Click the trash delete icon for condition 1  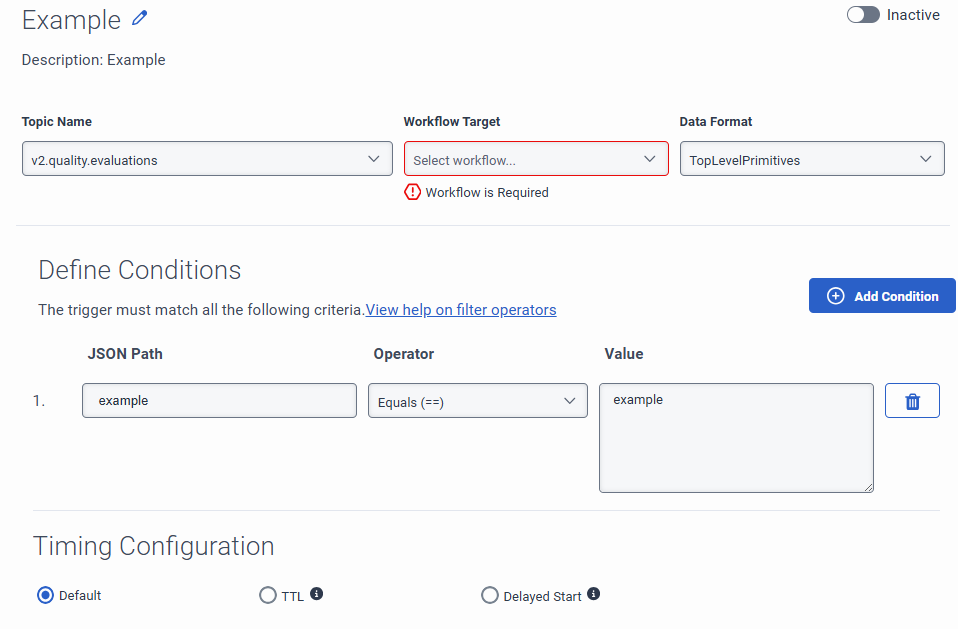click(x=912, y=401)
